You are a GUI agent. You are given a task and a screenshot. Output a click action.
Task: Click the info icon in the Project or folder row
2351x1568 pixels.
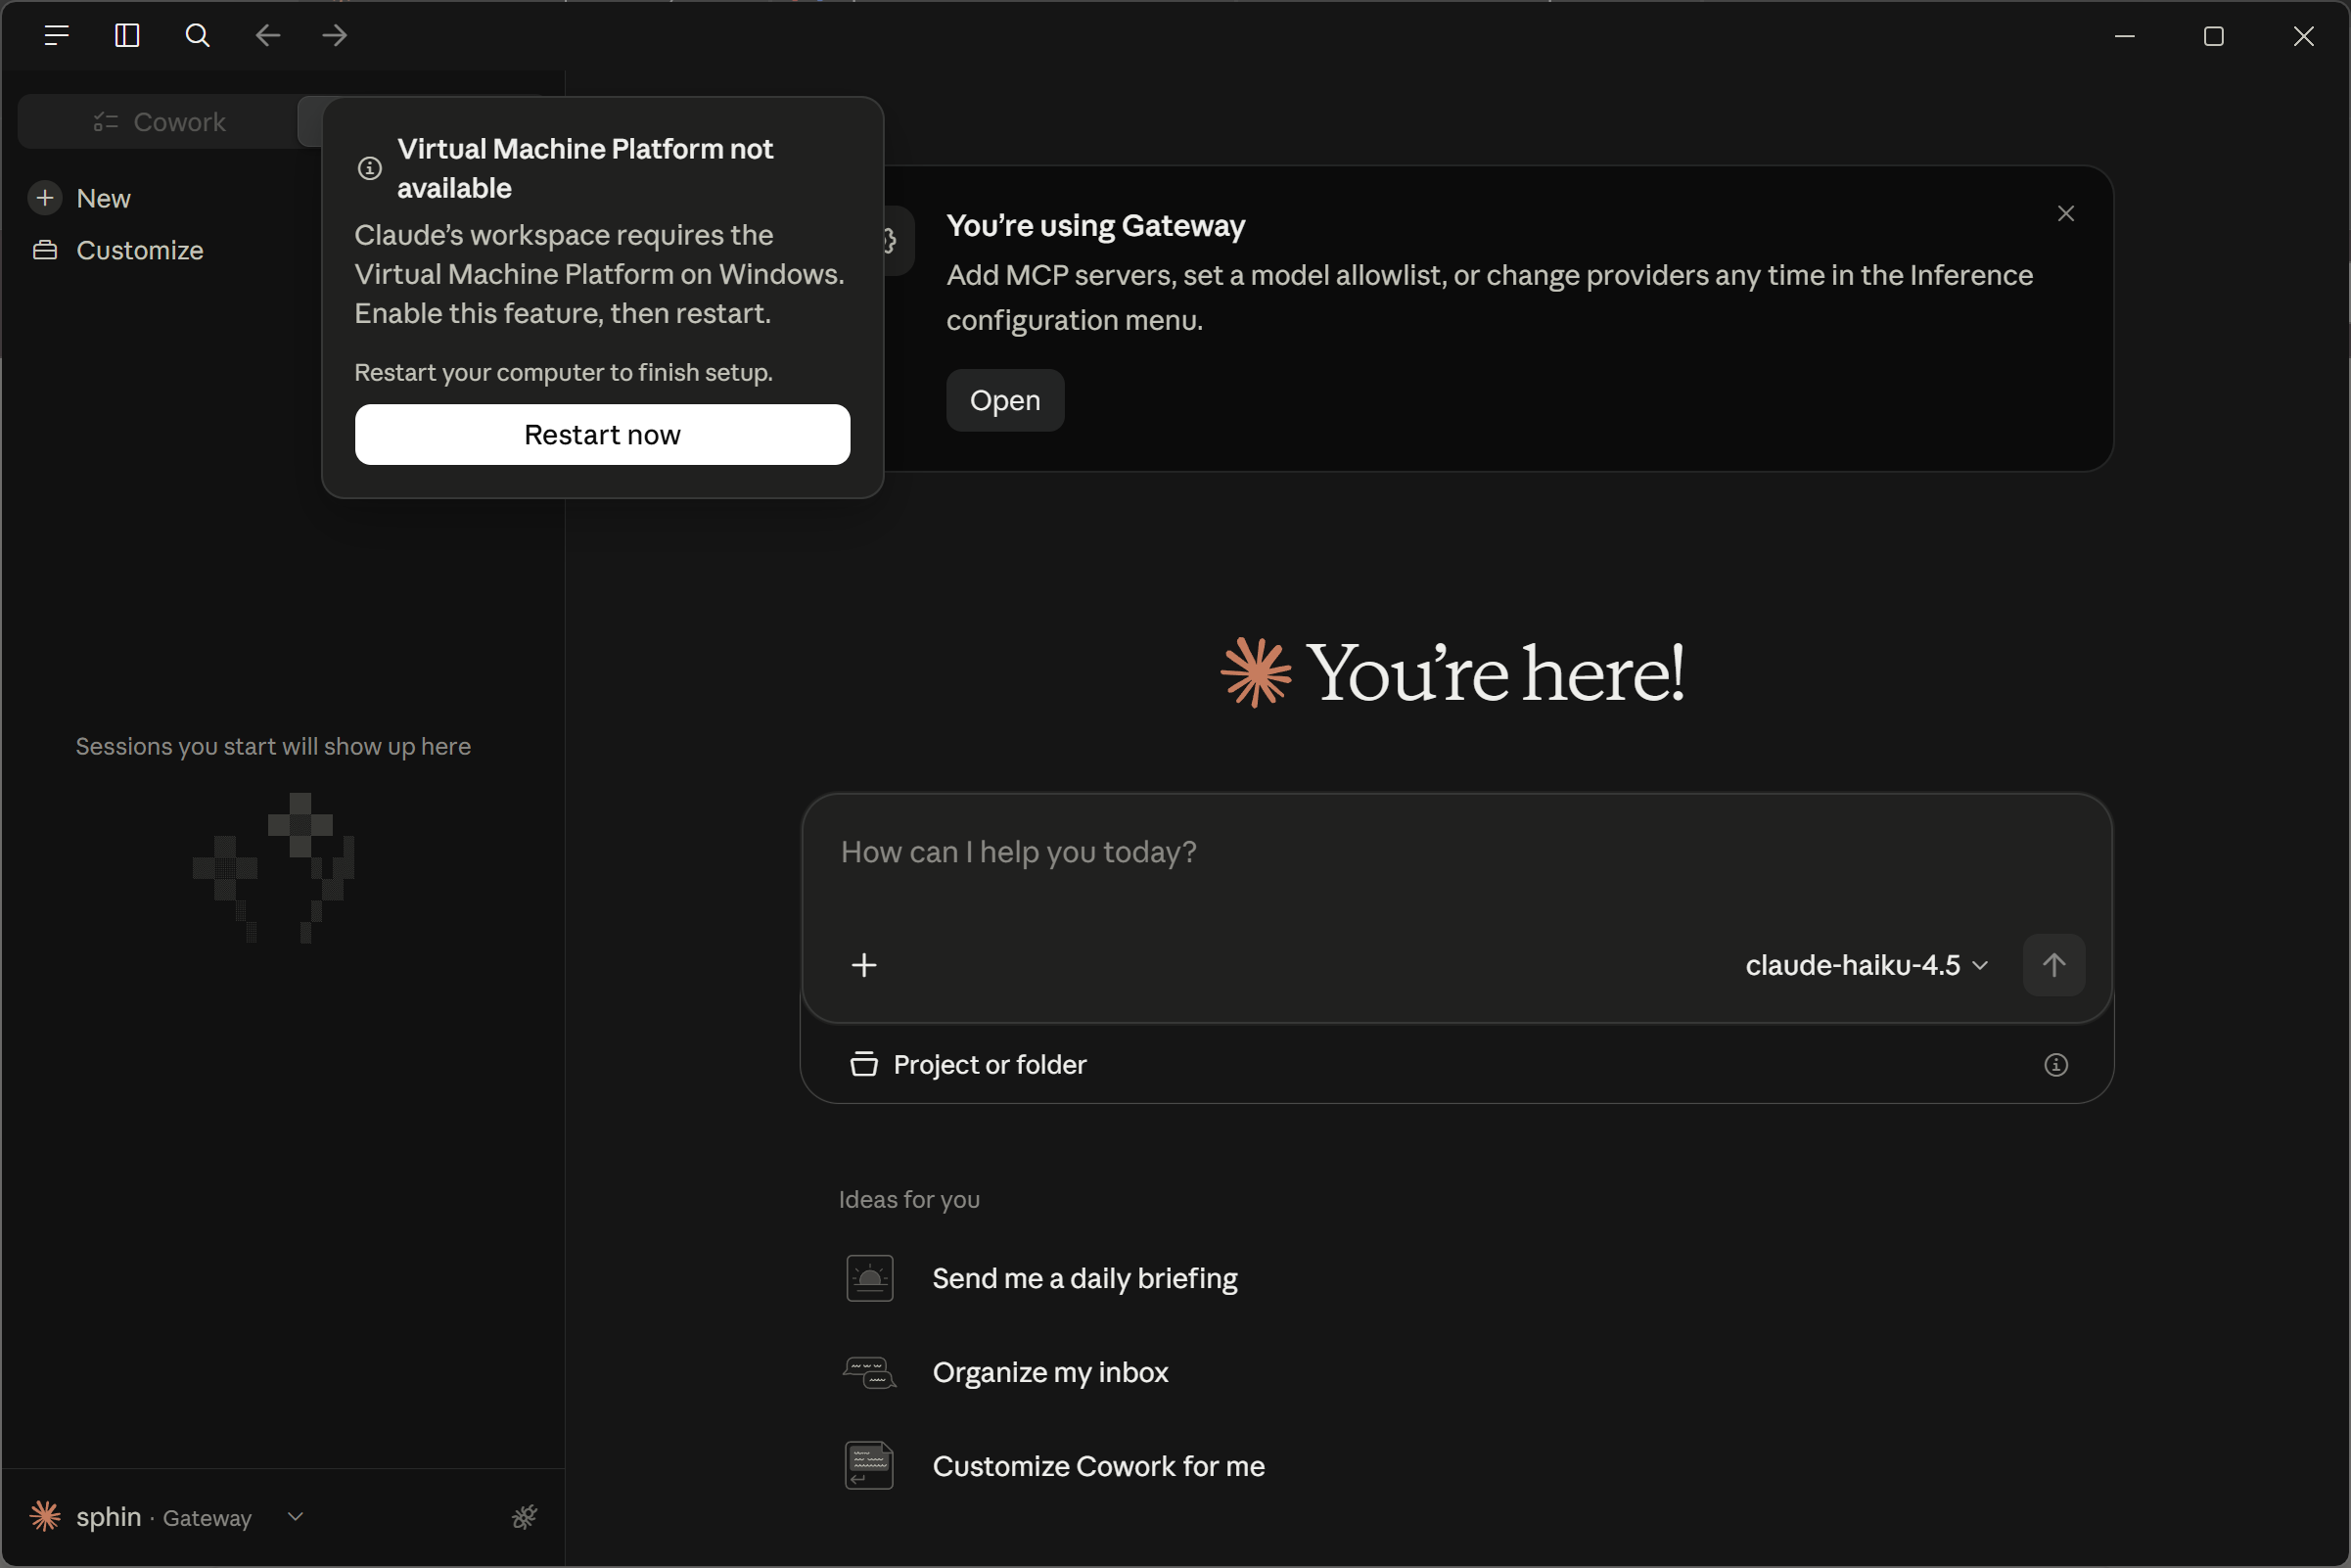2056,1065
